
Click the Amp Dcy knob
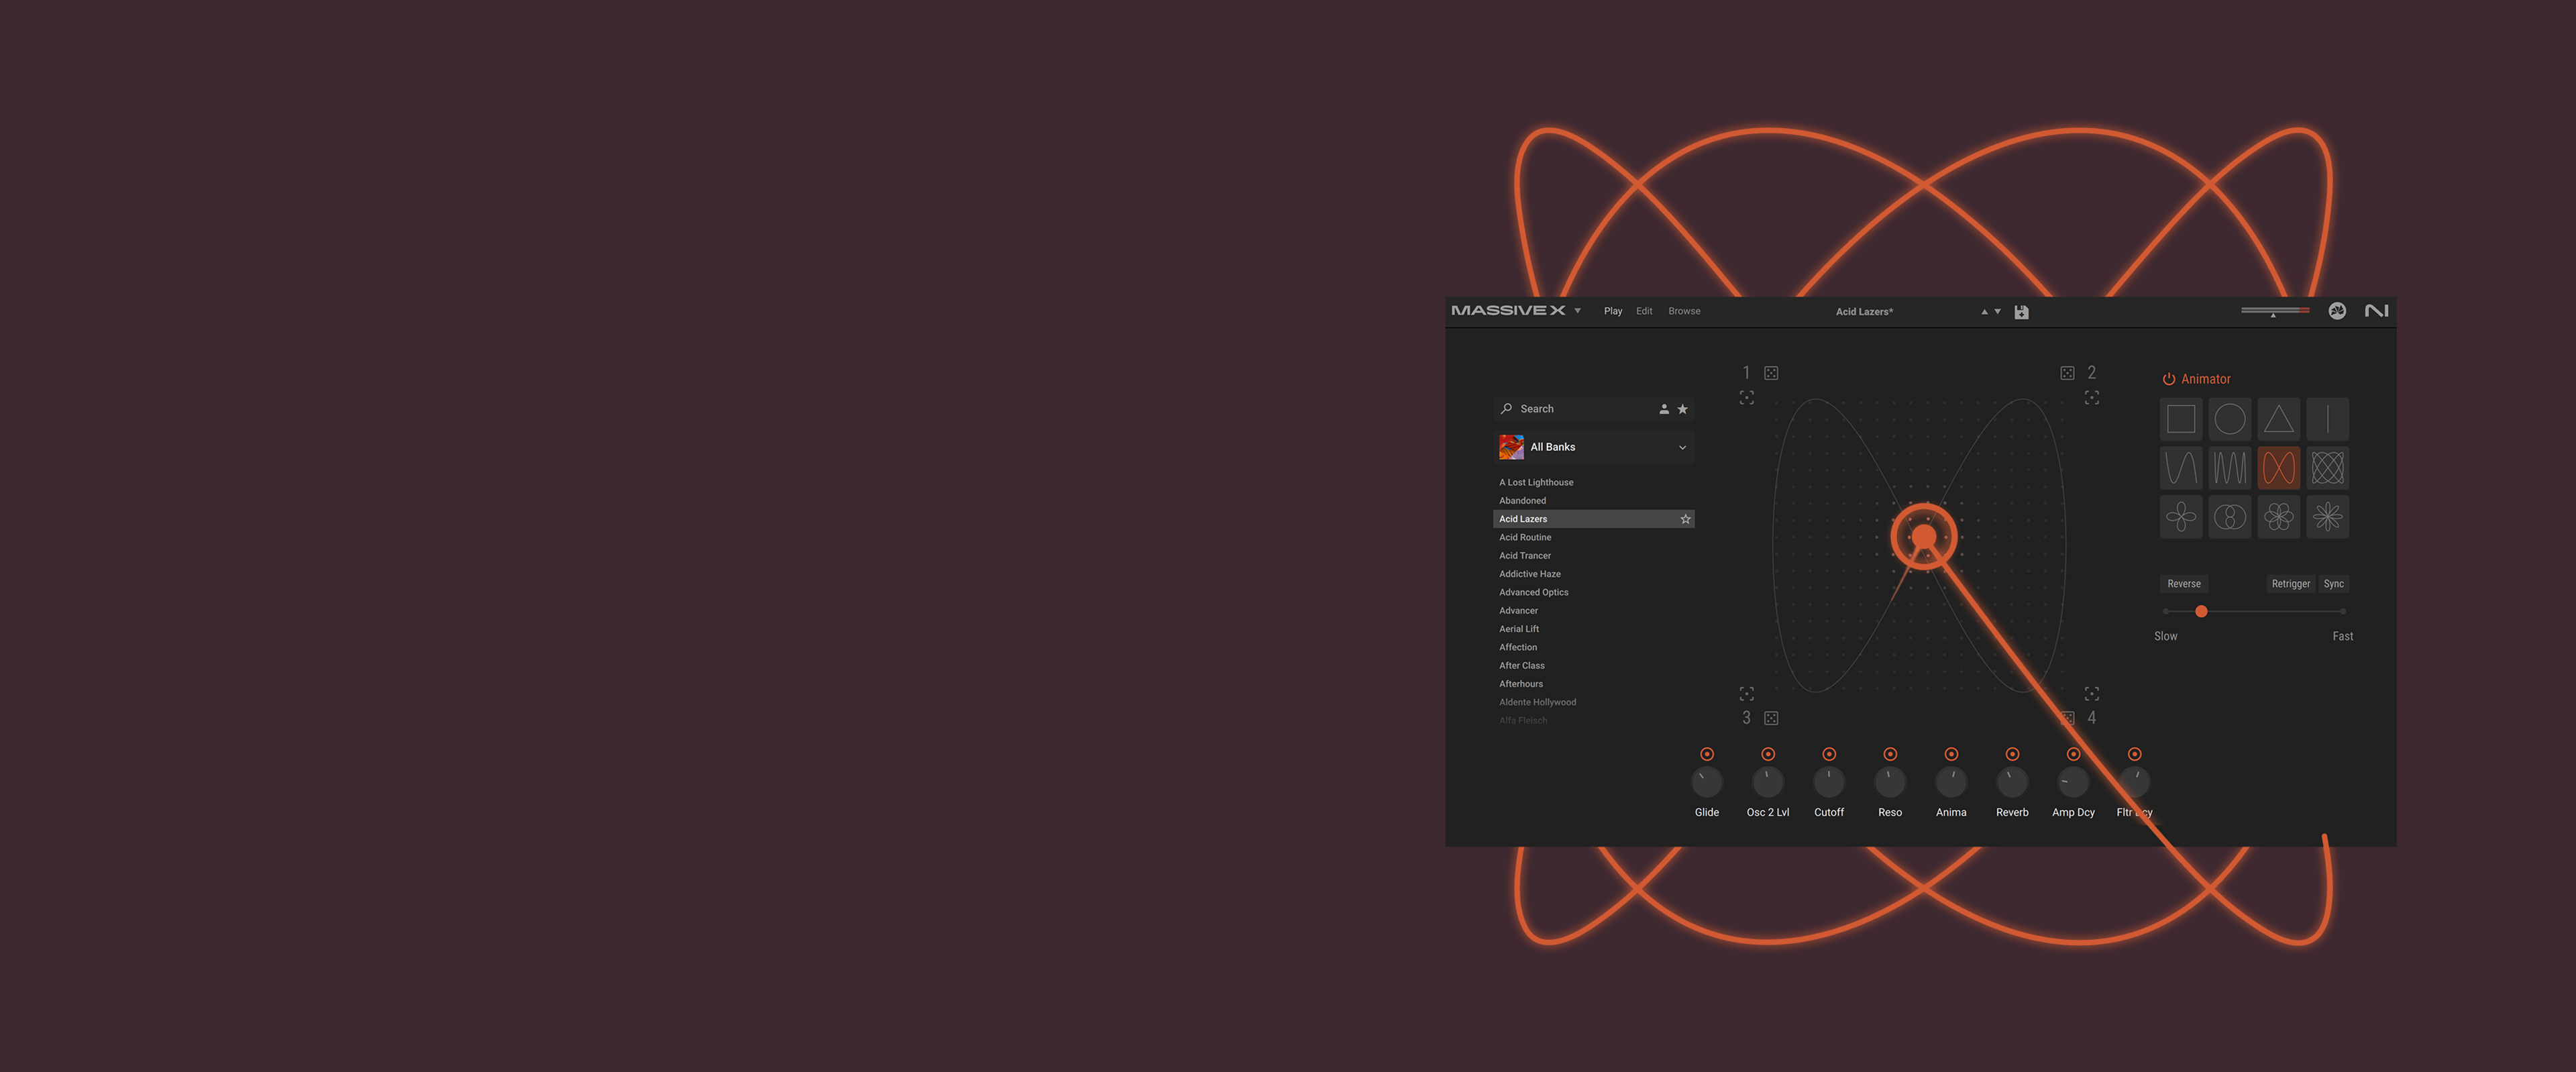coord(2073,783)
